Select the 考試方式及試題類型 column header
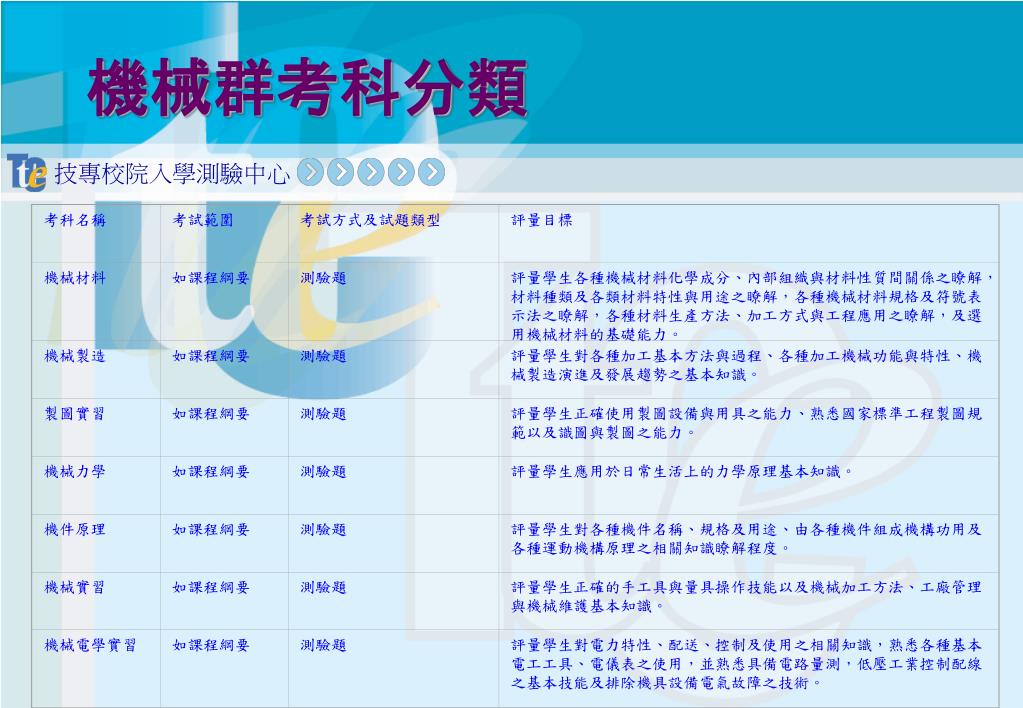 tap(370, 220)
